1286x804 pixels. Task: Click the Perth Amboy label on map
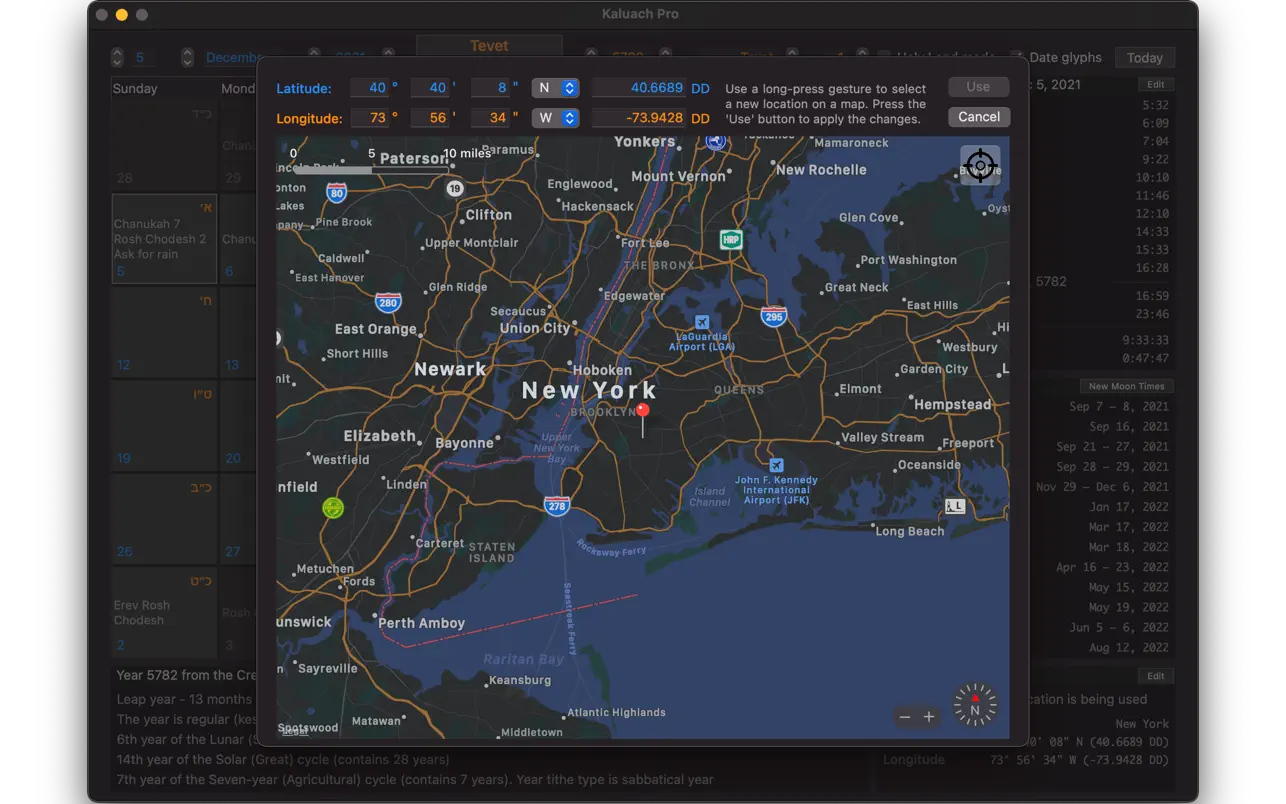pyautogui.click(x=421, y=623)
